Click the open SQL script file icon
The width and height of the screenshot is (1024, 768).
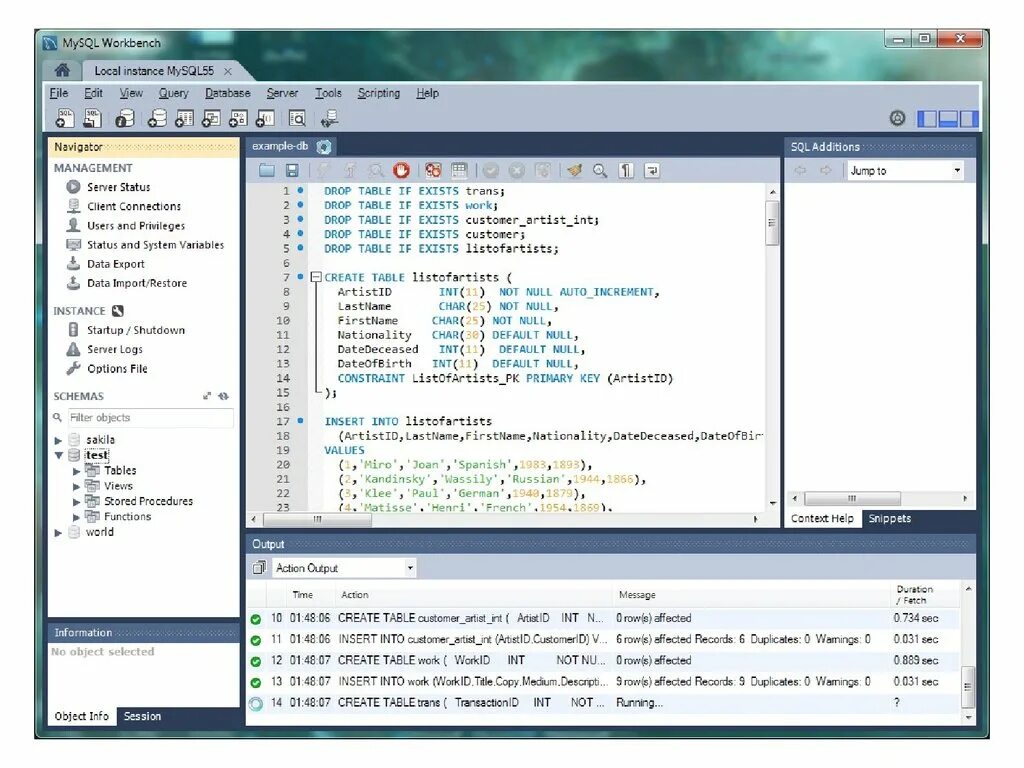coord(92,118)
